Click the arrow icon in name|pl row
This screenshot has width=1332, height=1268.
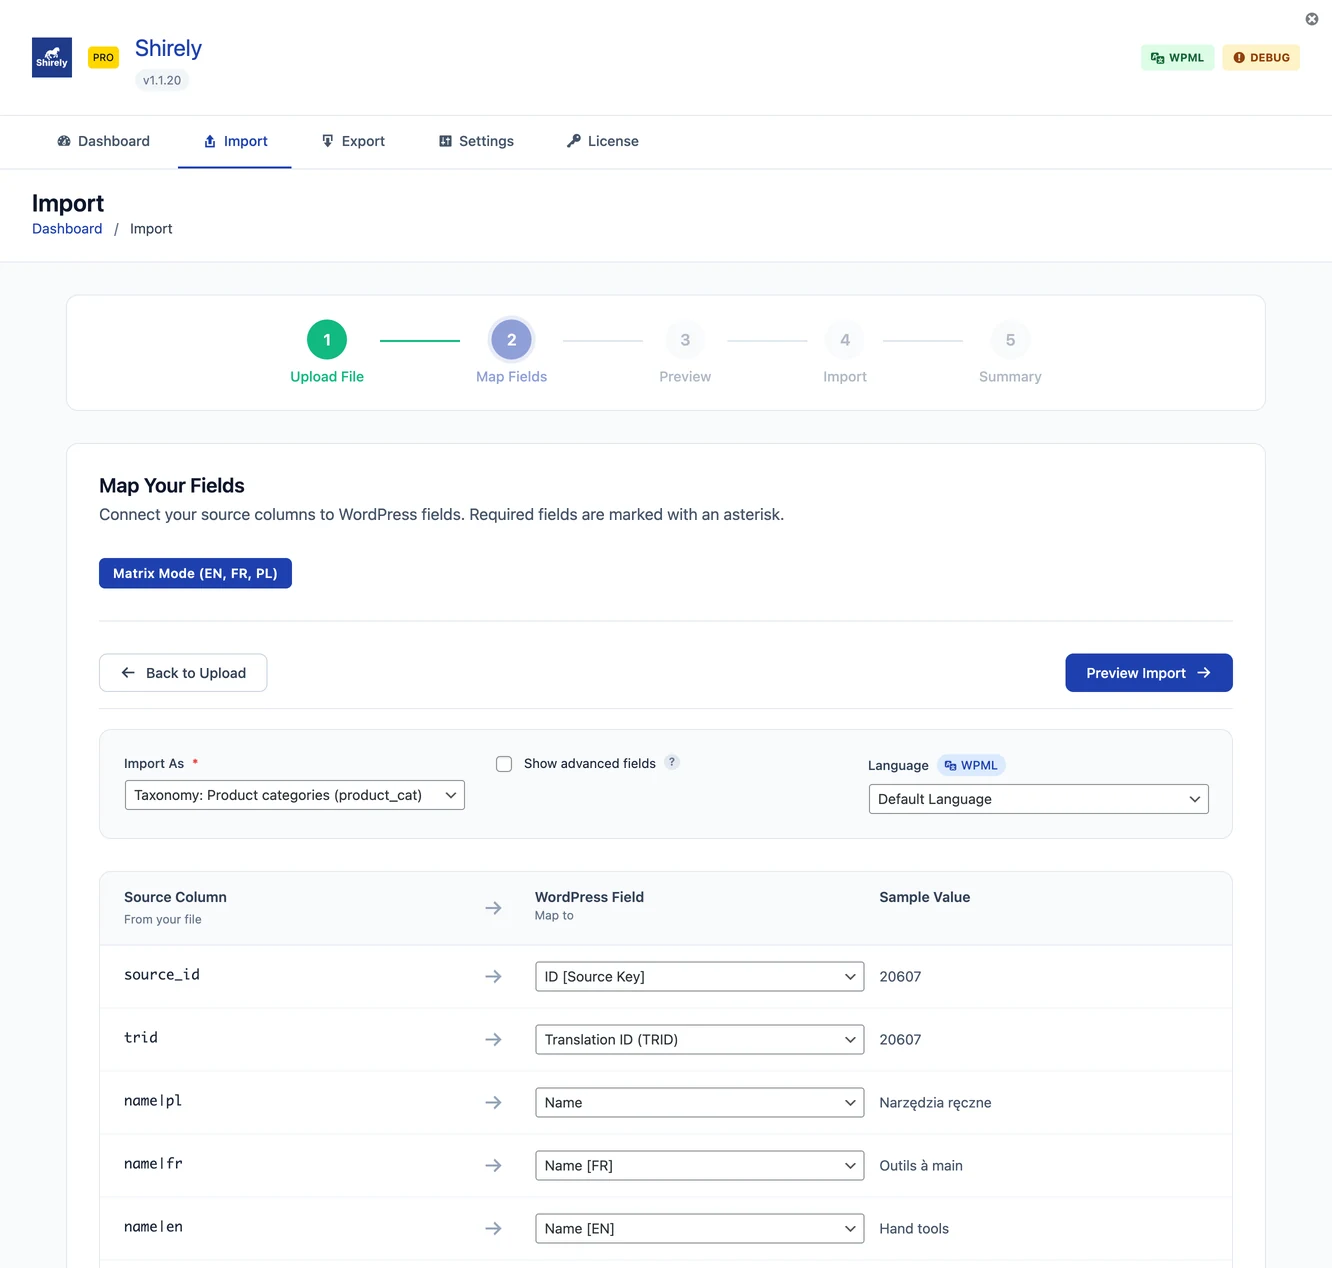(493, 1102)
